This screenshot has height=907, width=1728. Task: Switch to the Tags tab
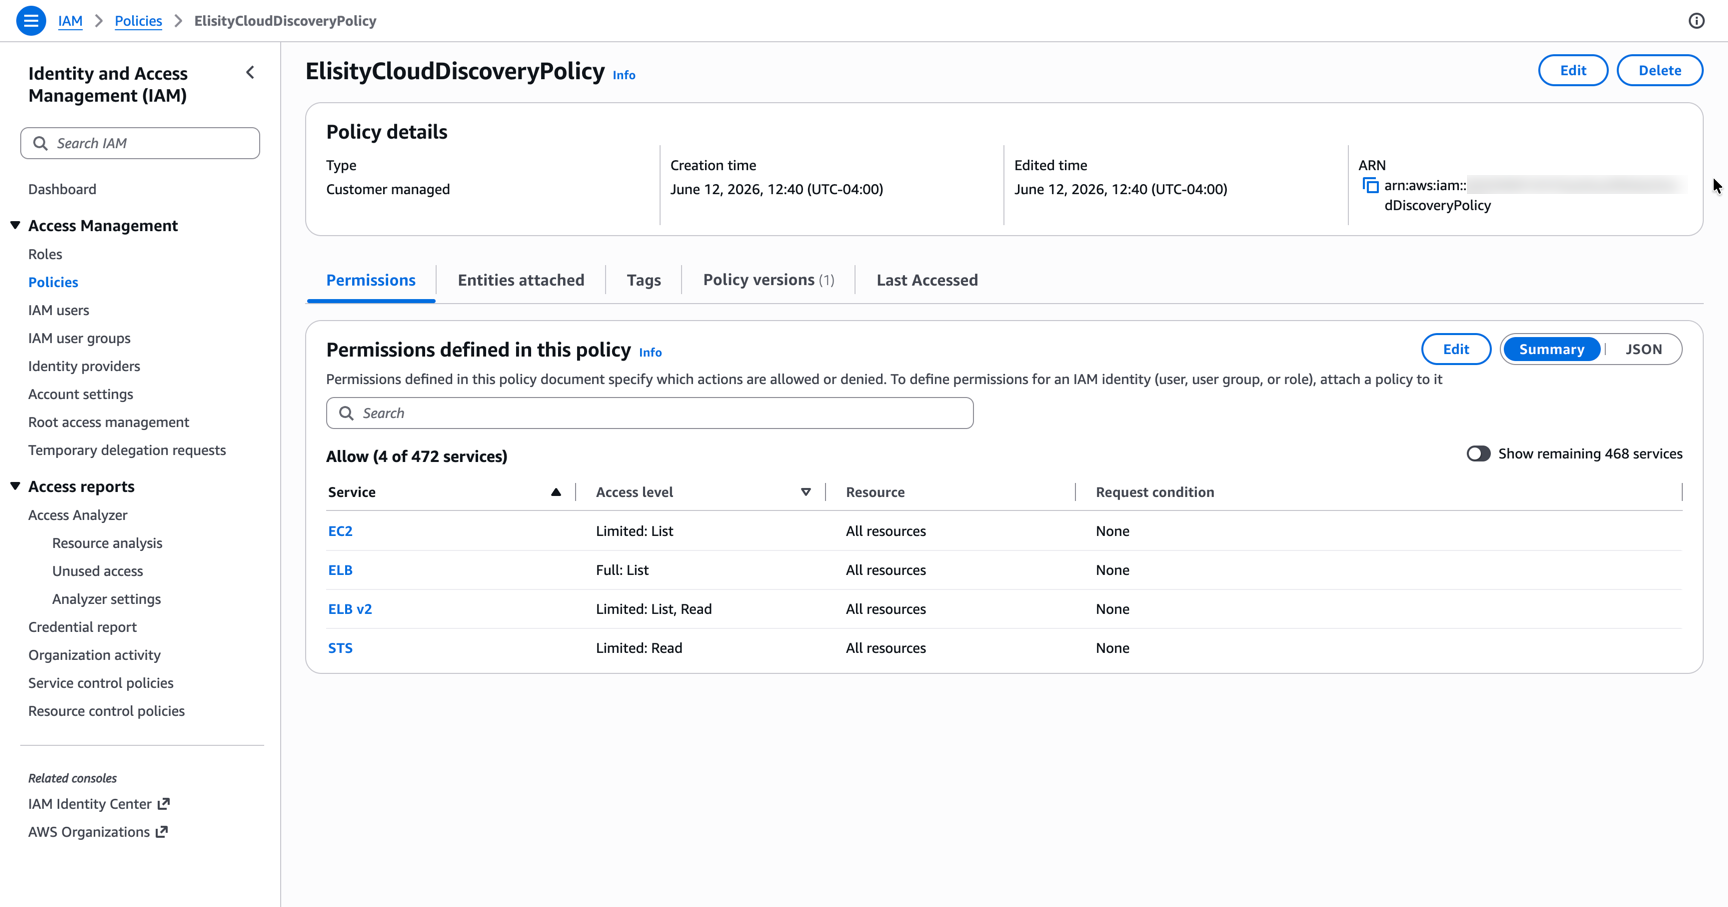(x=644, y=280)
